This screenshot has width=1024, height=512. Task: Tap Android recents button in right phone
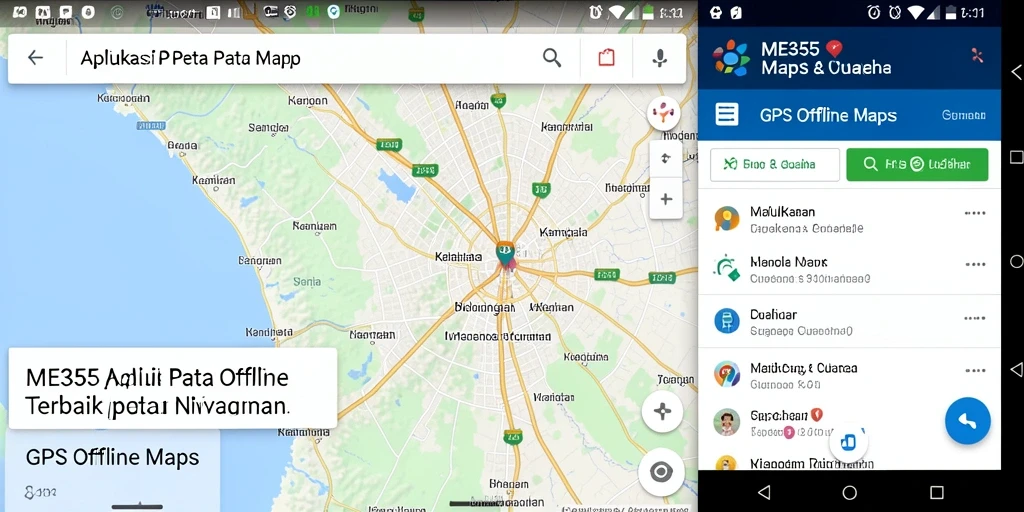(x=936, y=492)
